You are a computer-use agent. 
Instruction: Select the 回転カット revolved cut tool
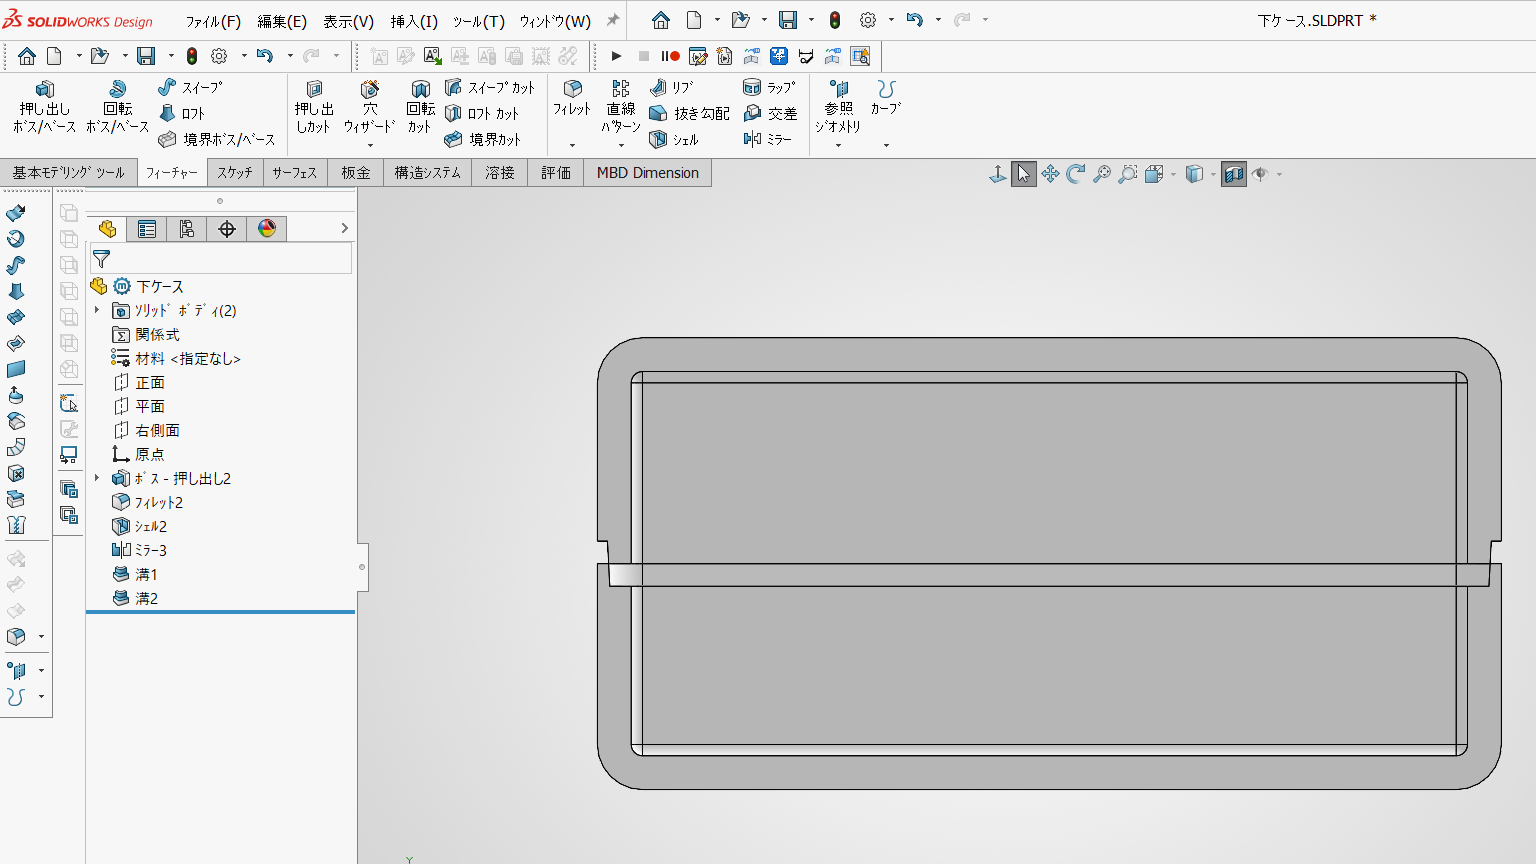(x=421, y=107)
